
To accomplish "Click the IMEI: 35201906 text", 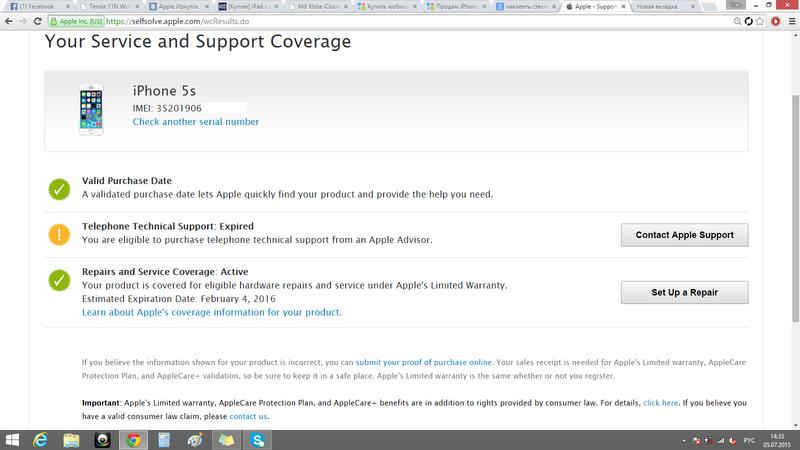I will coord(167,108).
